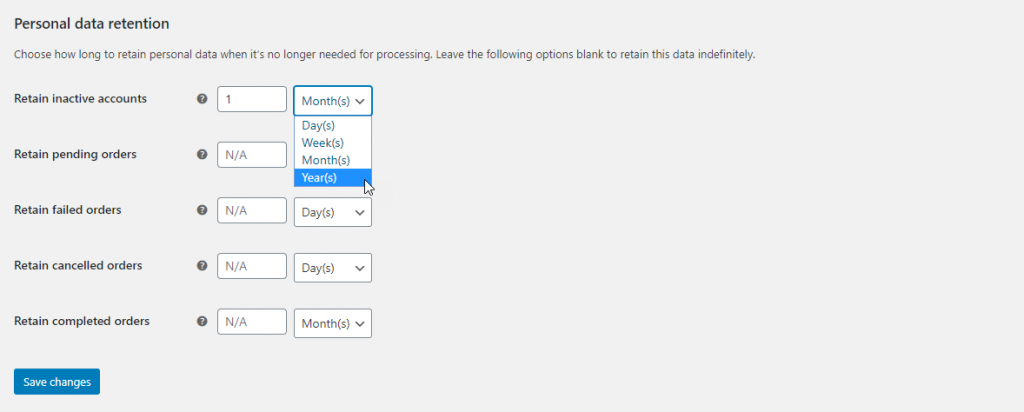Click the Retain cancelled orders N/A field
Screen dimensions: 1024x412
[x=252, y=266]
